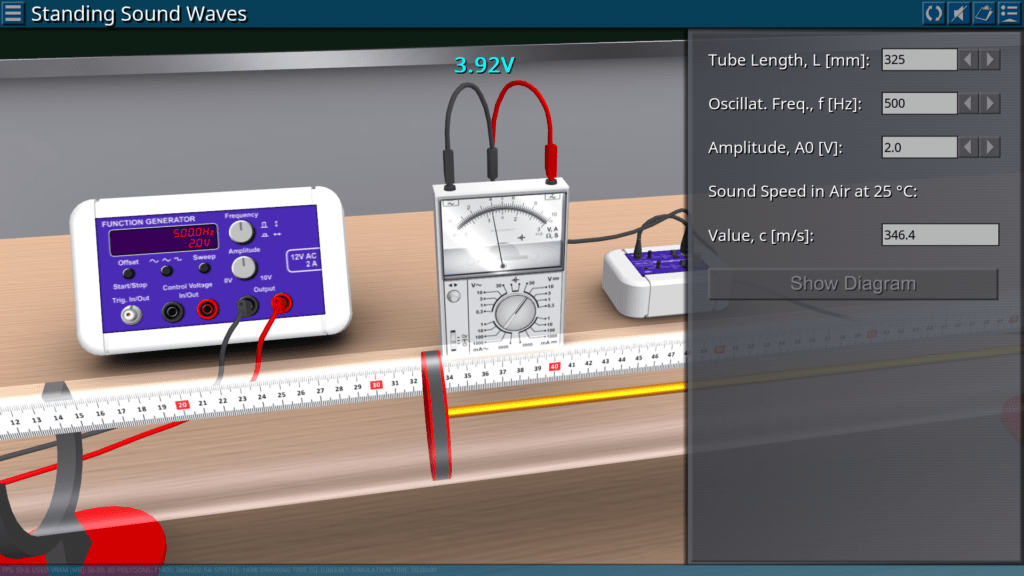The image size is (1024, 576).
Task: Click the Tube Length input field
Action: tap(919, 60)
